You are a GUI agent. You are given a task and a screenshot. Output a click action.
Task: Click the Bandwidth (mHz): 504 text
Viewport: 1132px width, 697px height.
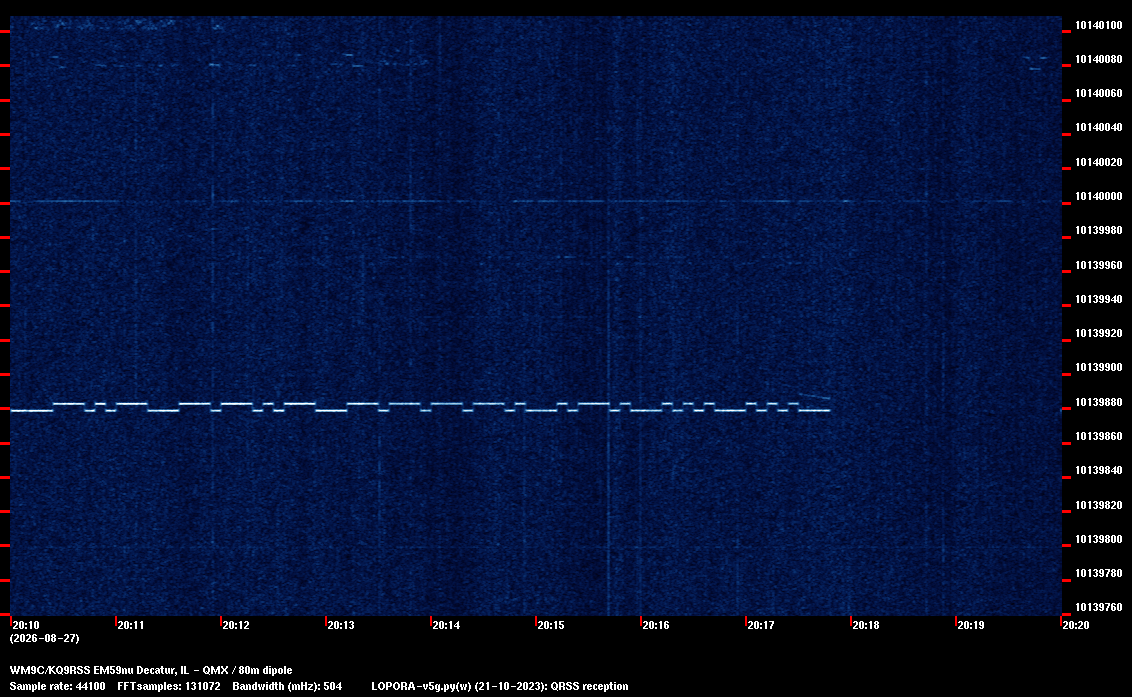287,686
